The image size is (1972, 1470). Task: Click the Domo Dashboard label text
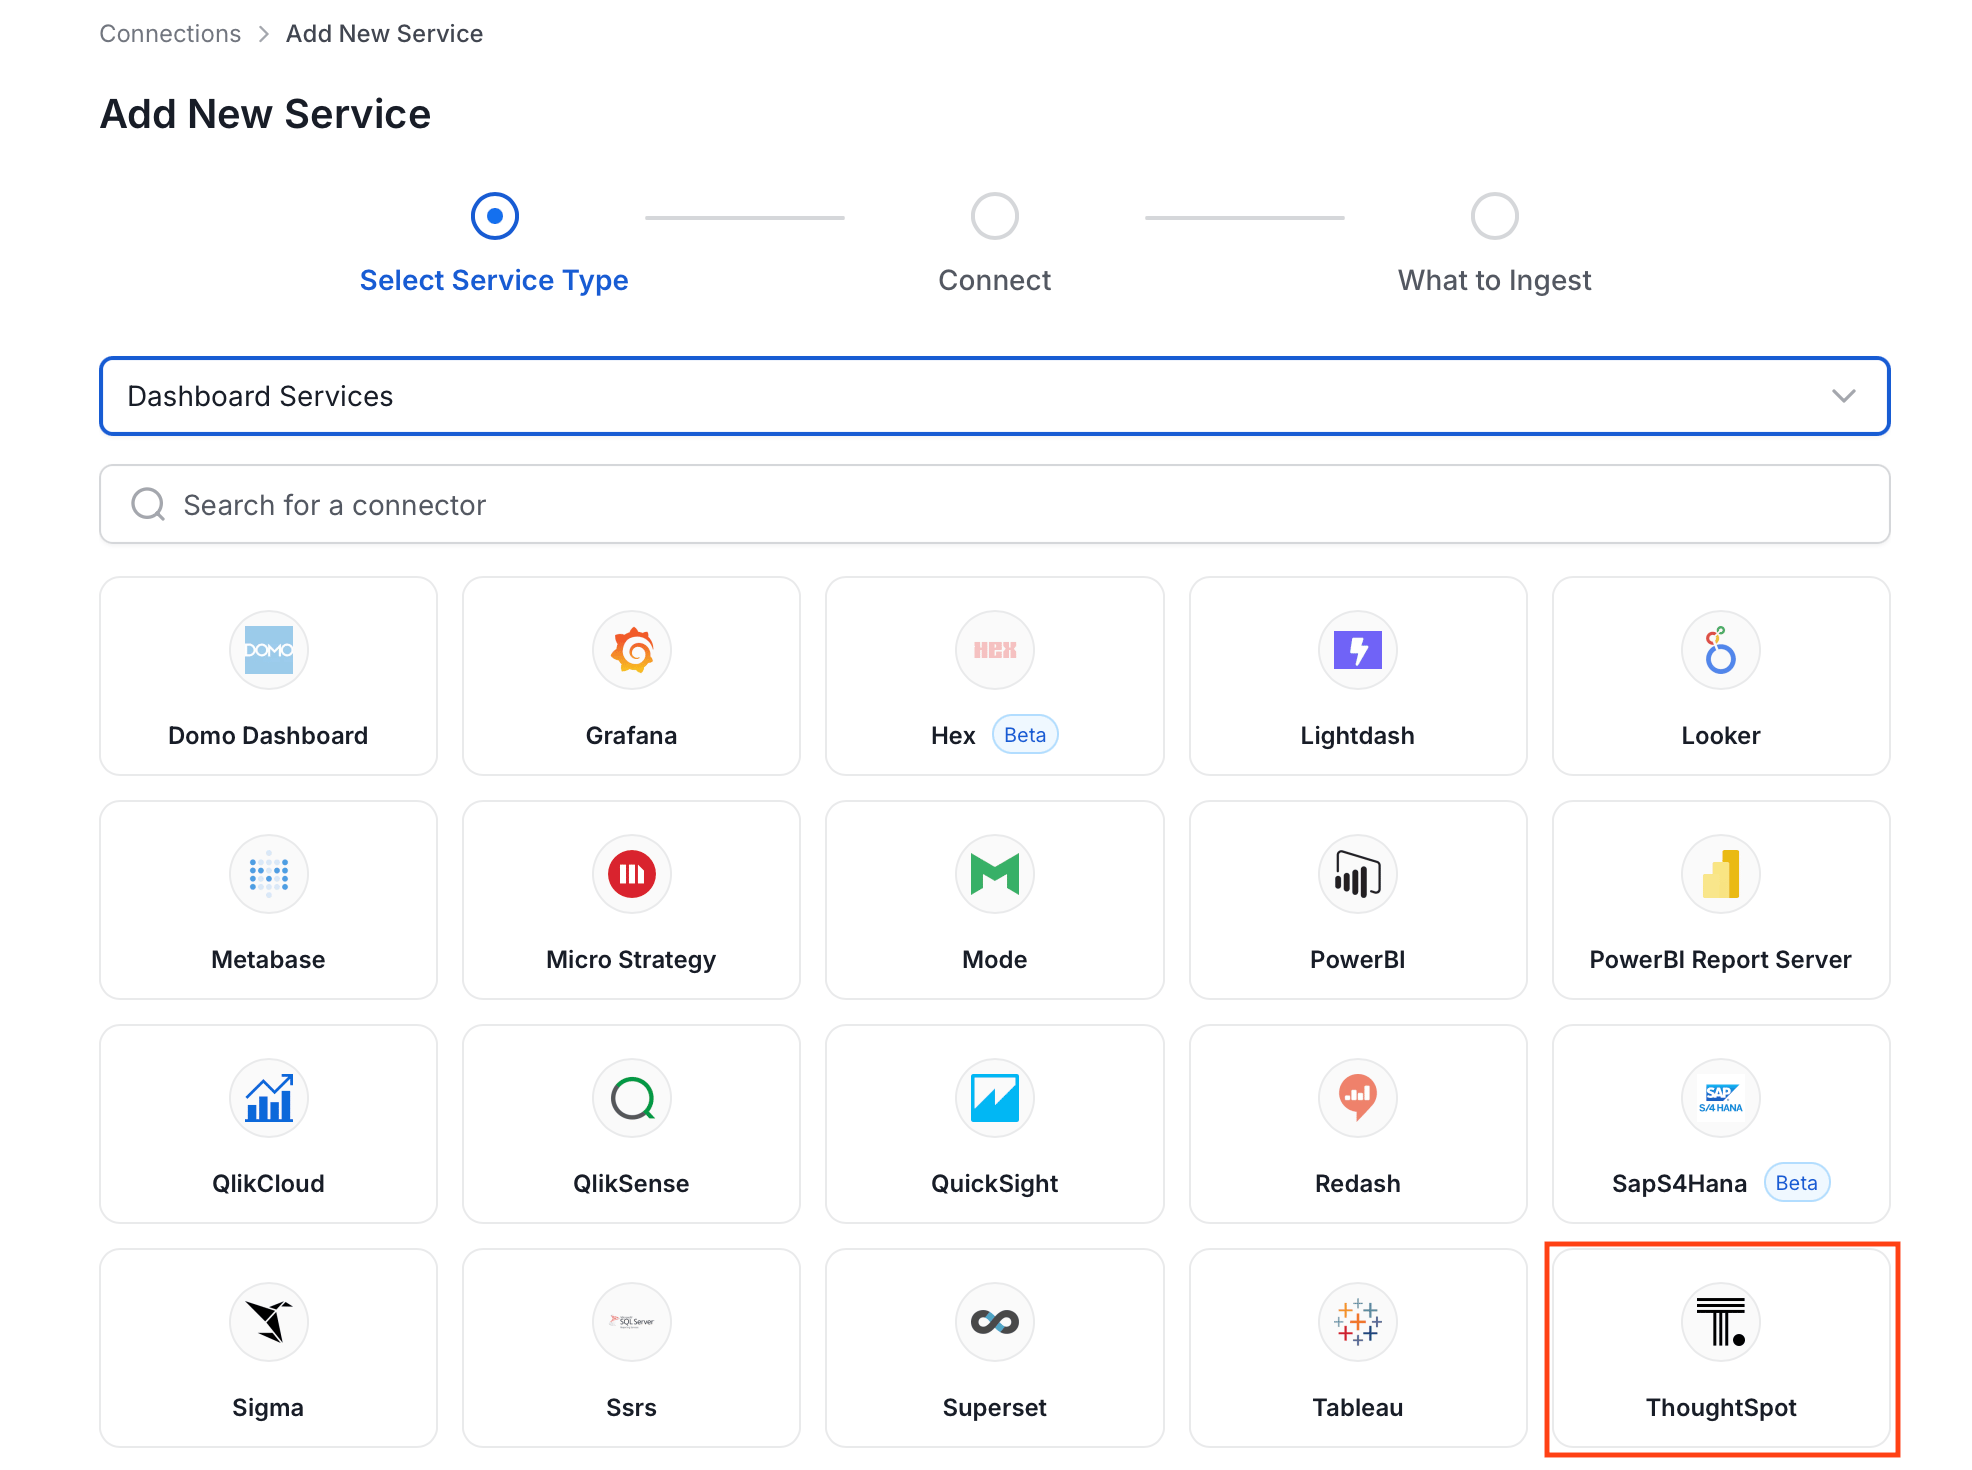point(268,736)
